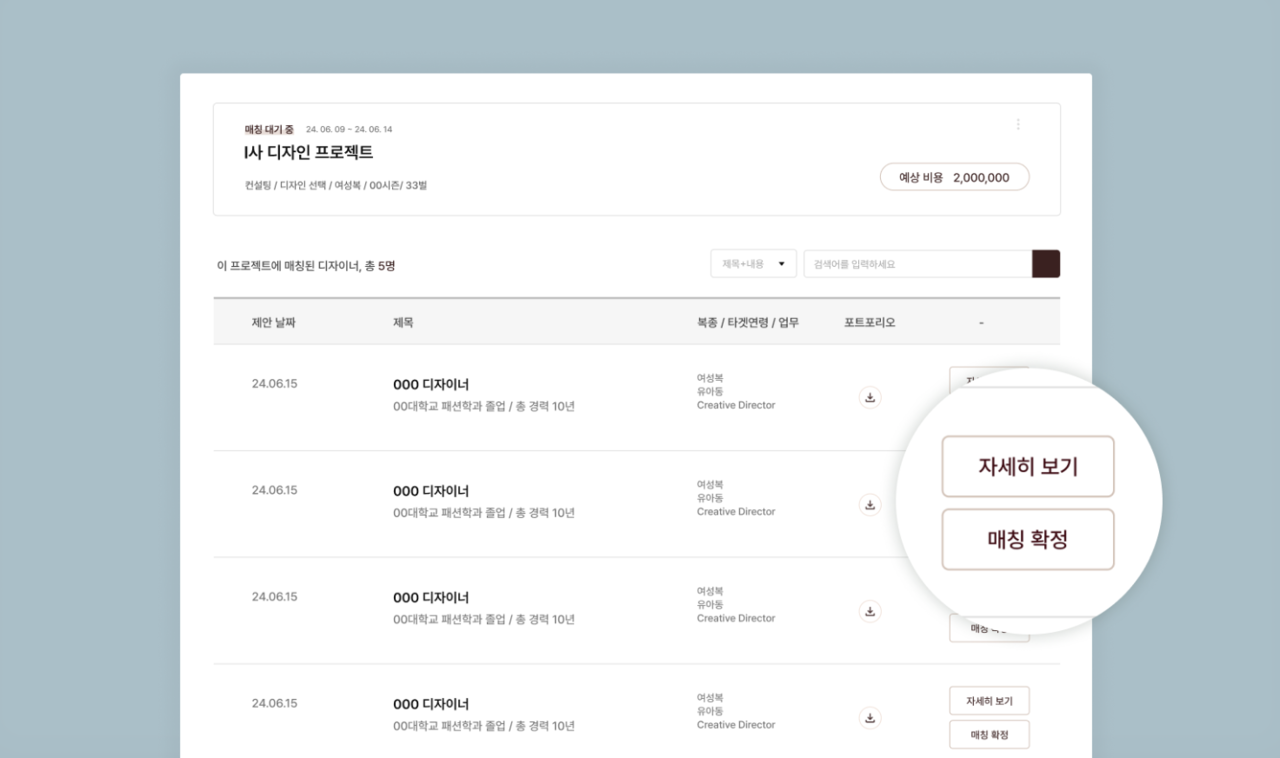Select 000 디자이너 name in the fourth row
This screenshot has height=758, width=1280.
[x=431, y=704]
